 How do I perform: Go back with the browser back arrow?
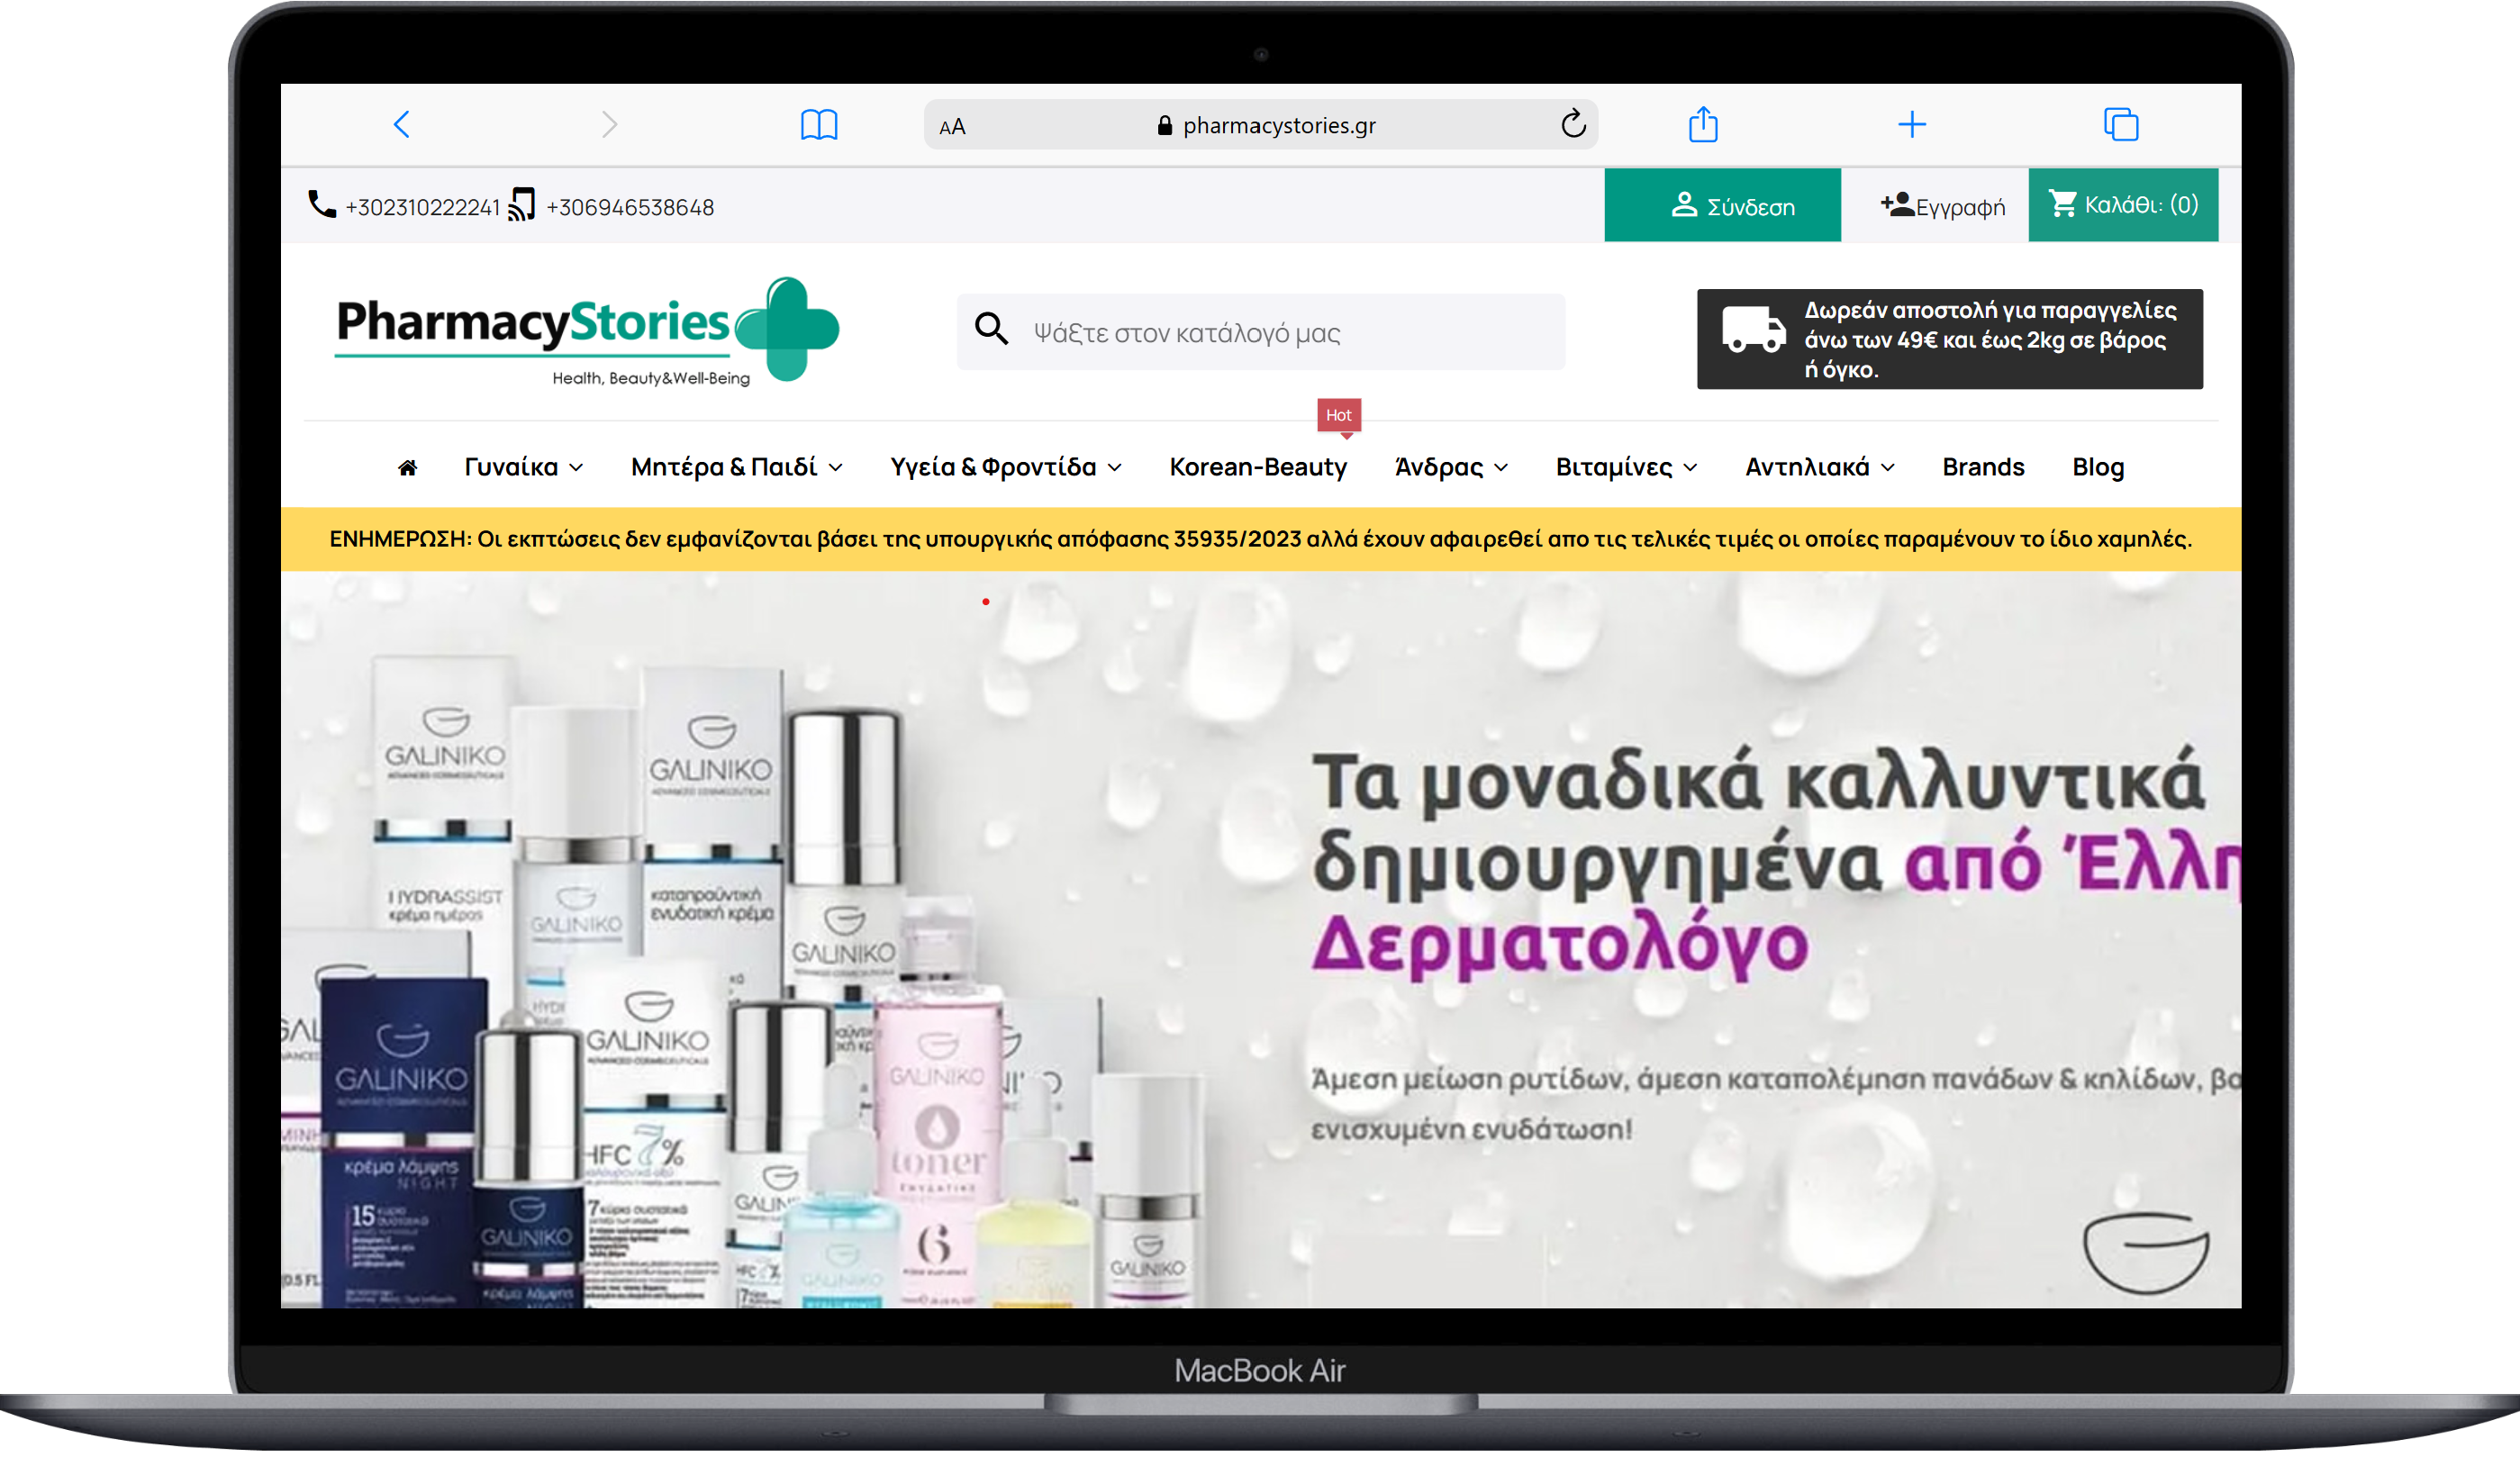click(402, 125)
